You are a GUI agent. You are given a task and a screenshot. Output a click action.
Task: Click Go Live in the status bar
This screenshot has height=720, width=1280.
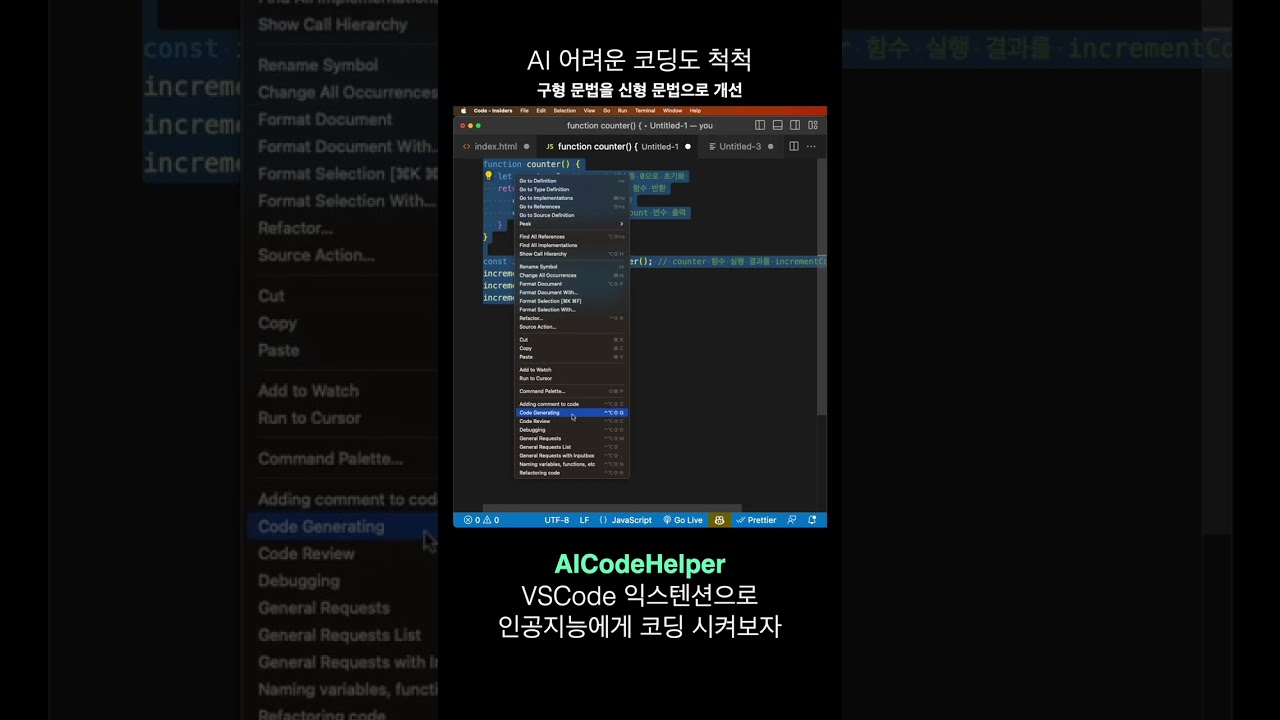683,520
